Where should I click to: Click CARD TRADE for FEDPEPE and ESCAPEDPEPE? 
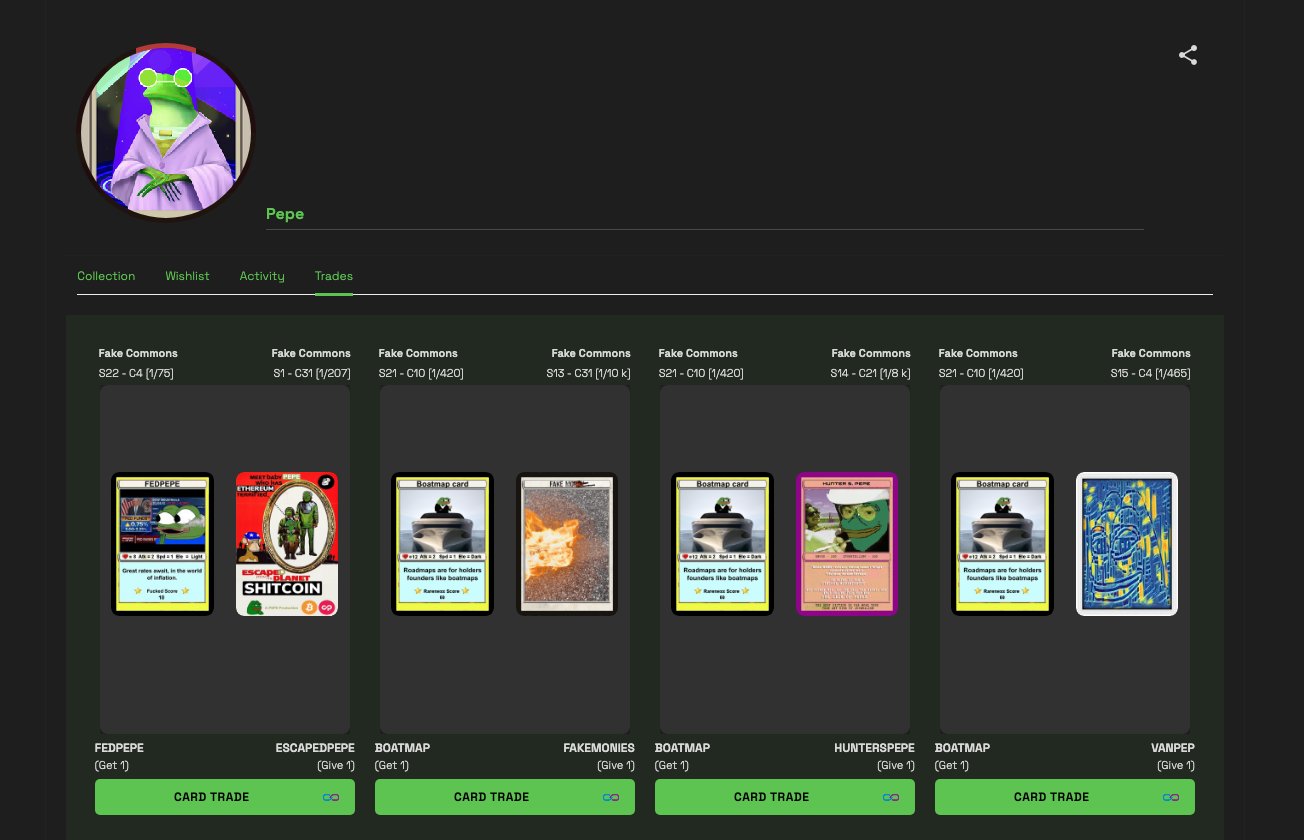[x=225, y=797]
